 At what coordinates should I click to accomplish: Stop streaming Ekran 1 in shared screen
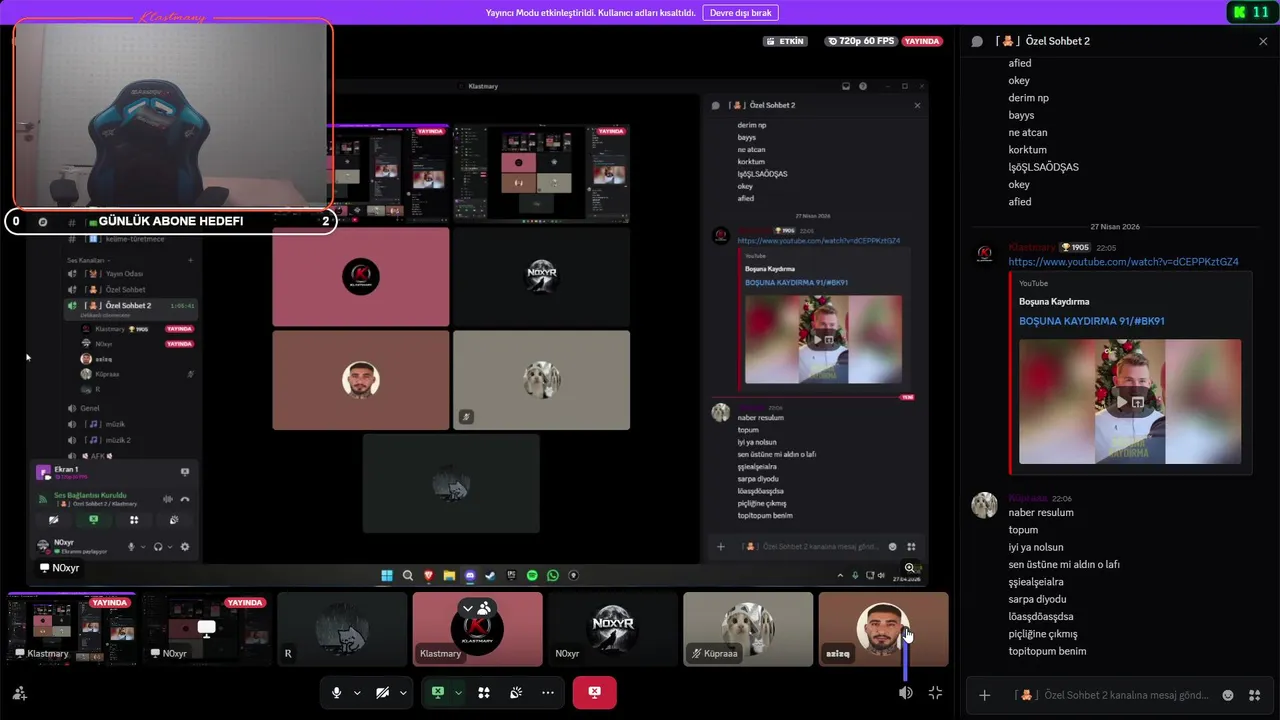[185, 472]
